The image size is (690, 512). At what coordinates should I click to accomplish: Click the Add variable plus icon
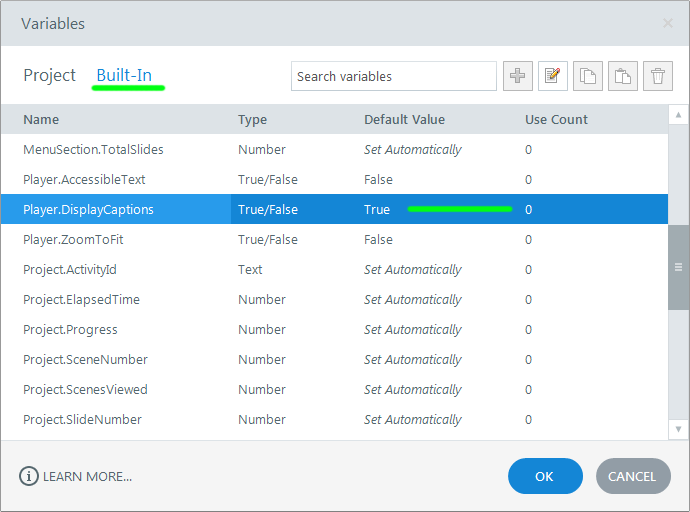[x=518, y=76]
